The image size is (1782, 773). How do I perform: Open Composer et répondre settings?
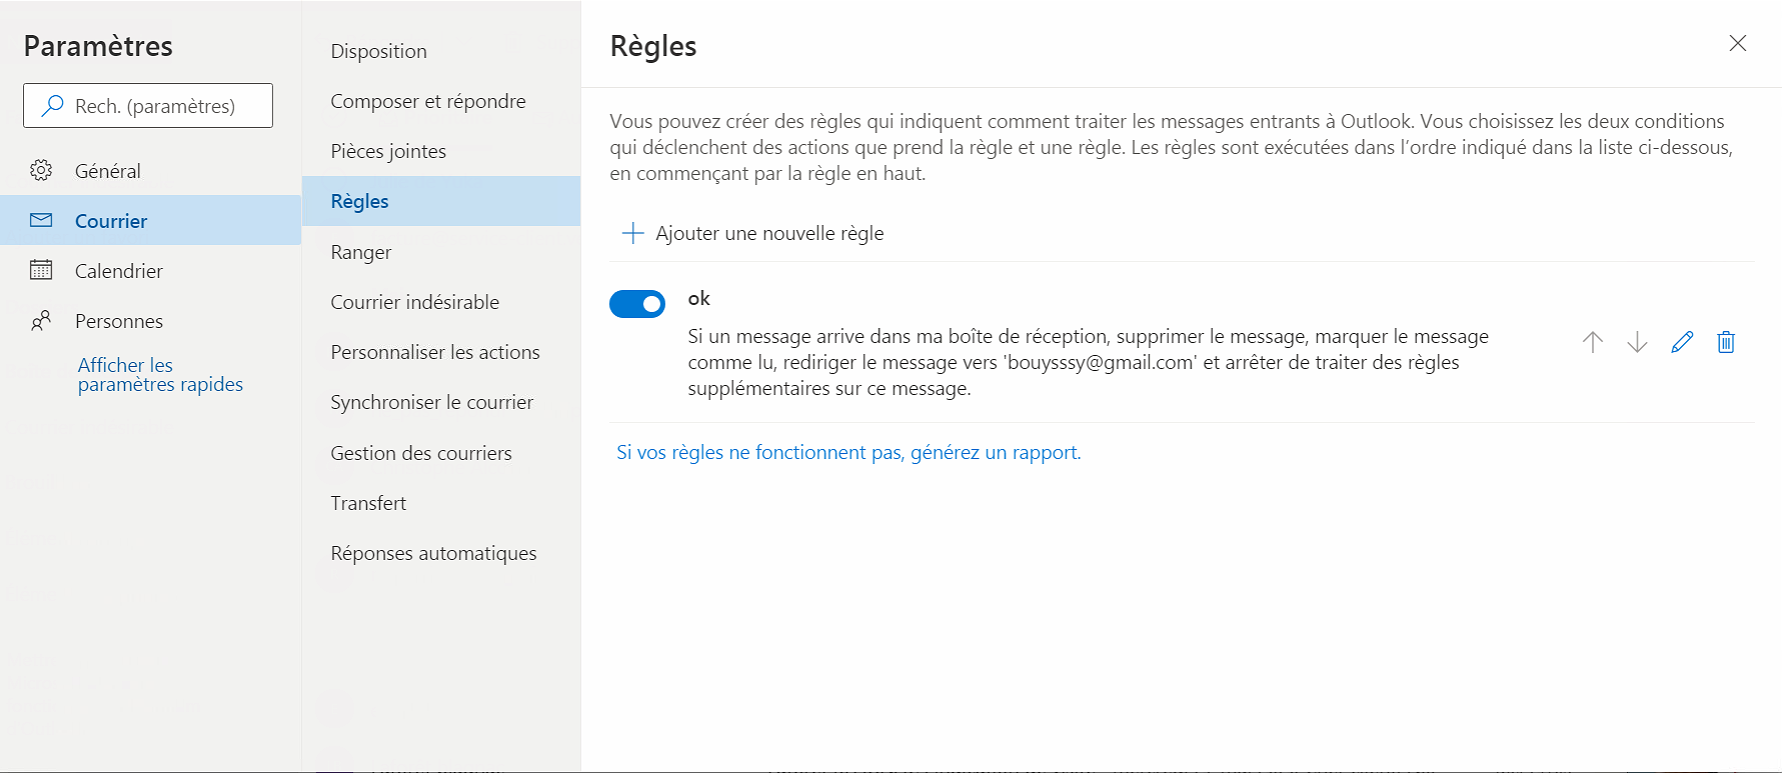click(x=428, y=101)
